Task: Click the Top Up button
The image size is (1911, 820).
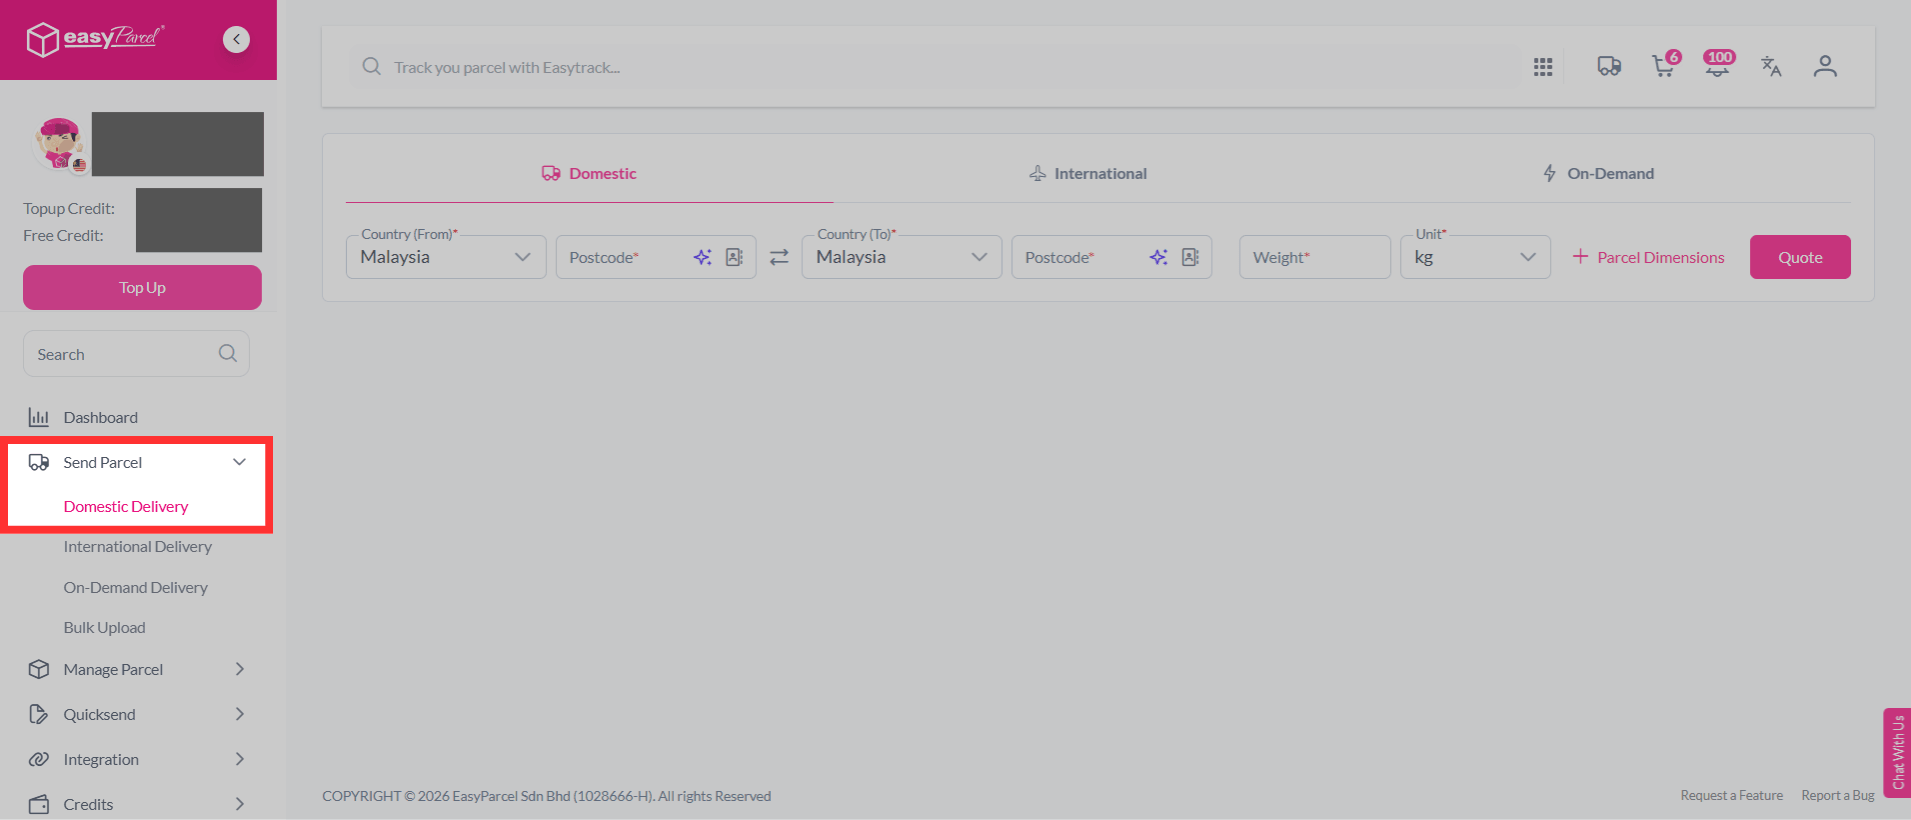Action: coord(142,287)
